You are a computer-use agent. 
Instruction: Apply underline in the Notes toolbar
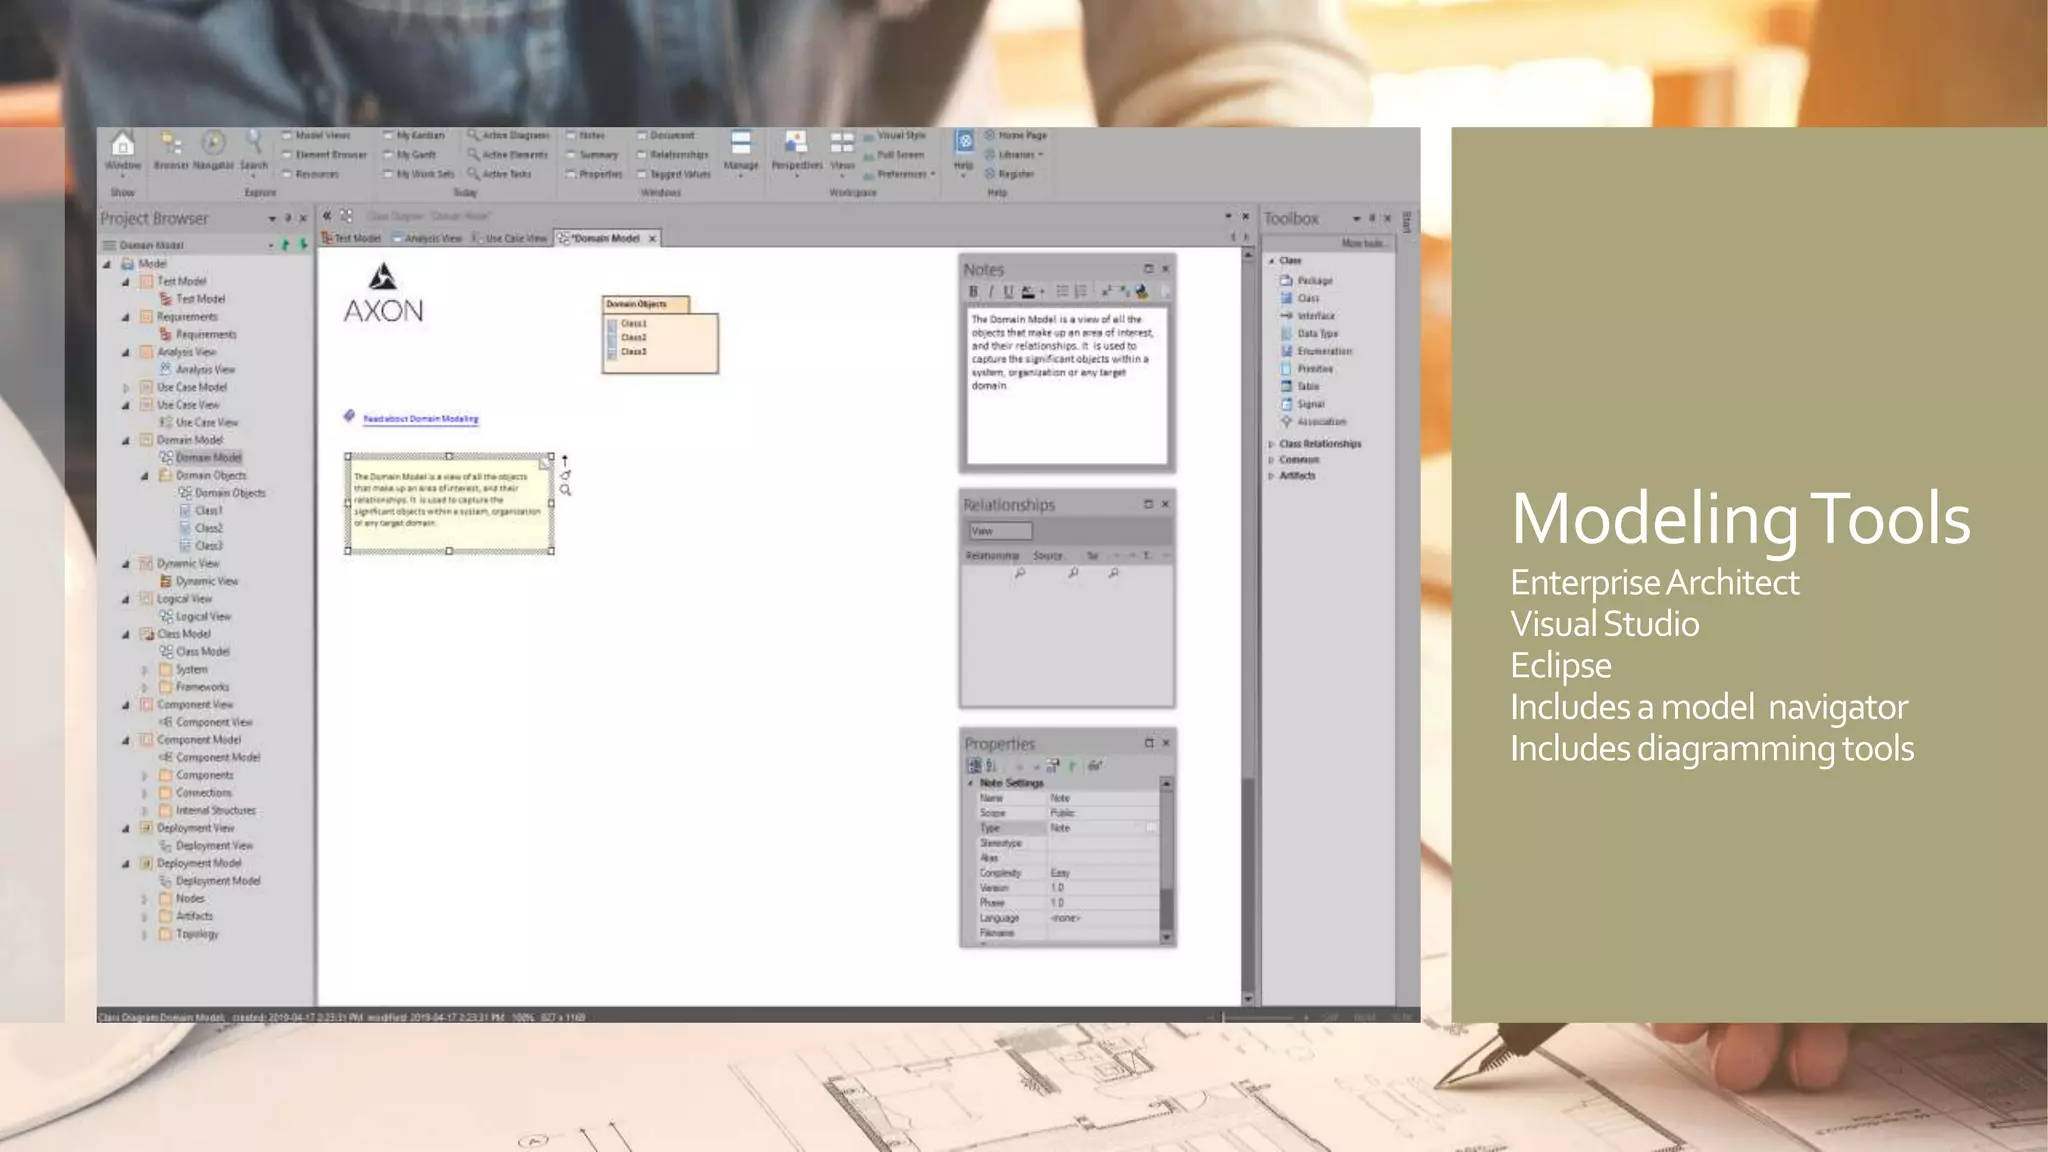click(1008, 292)
